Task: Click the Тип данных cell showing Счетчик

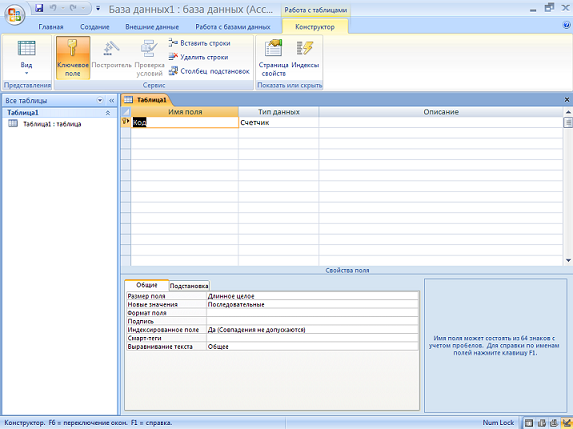Action: (278, 122)
